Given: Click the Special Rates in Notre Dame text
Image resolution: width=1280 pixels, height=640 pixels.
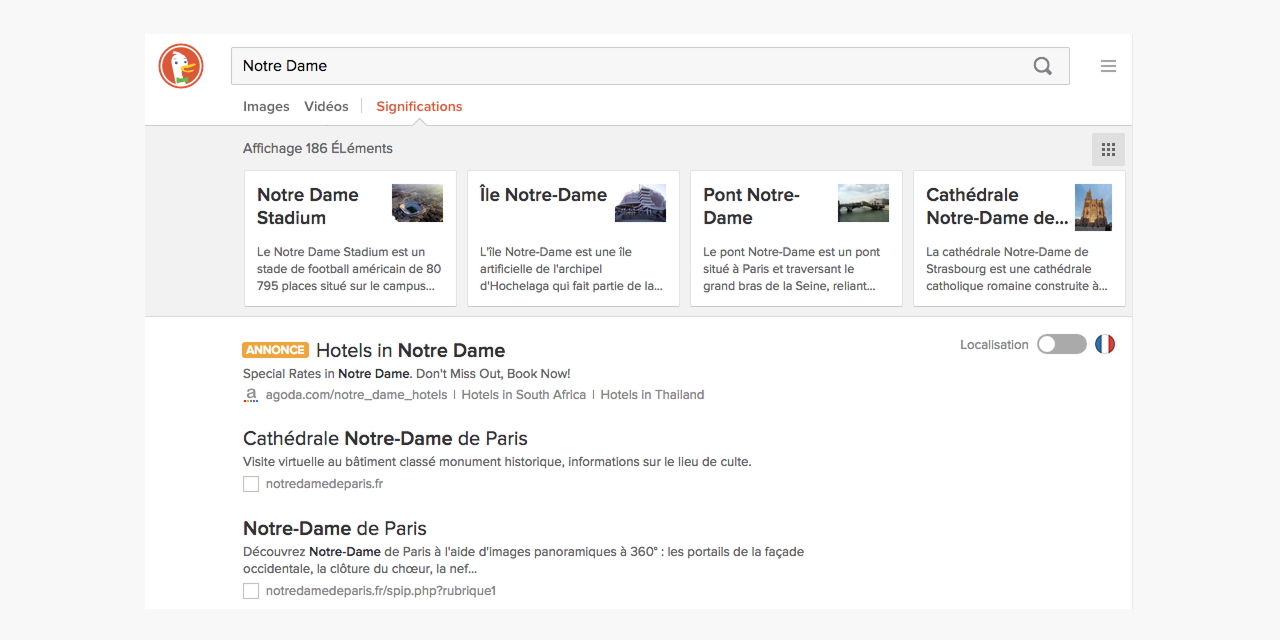Looking at the screenshot, I should tap(407, 374).
